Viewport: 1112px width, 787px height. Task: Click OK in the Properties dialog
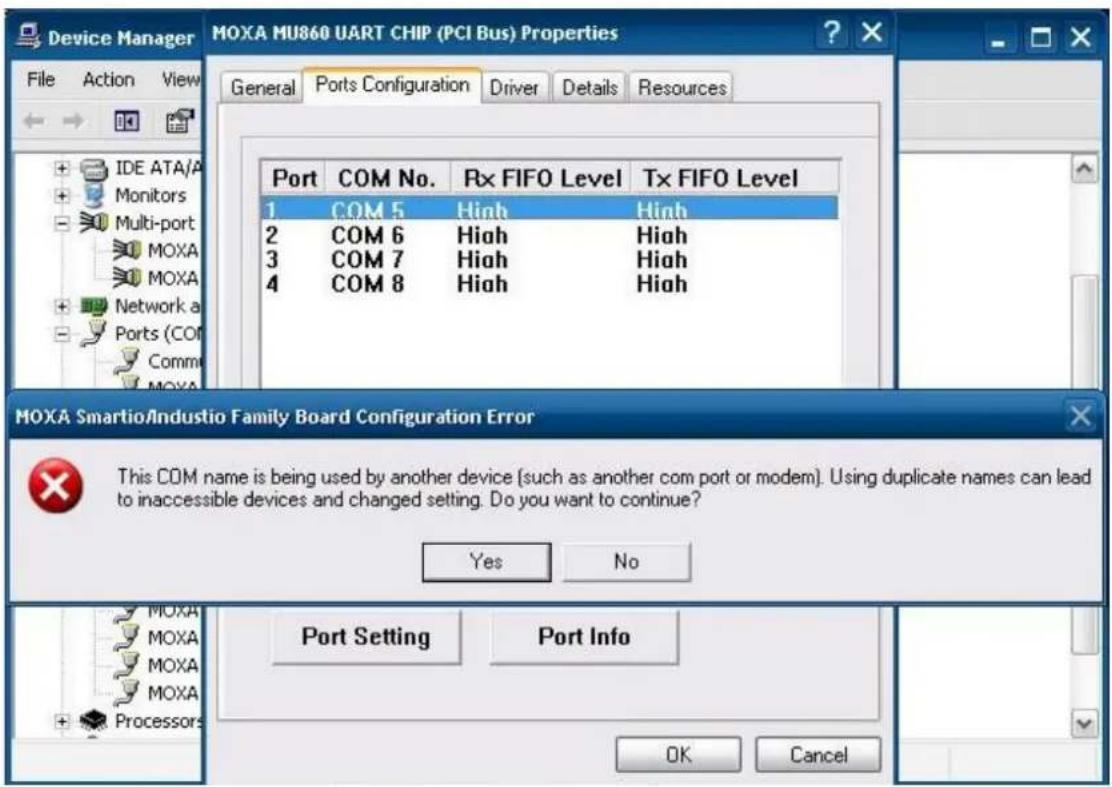point(678,754)
